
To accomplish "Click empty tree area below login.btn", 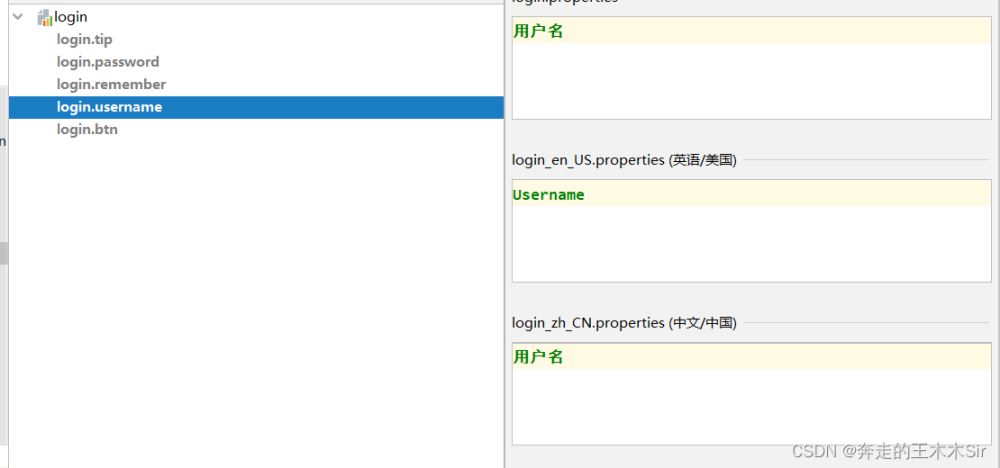I will 250,300.
